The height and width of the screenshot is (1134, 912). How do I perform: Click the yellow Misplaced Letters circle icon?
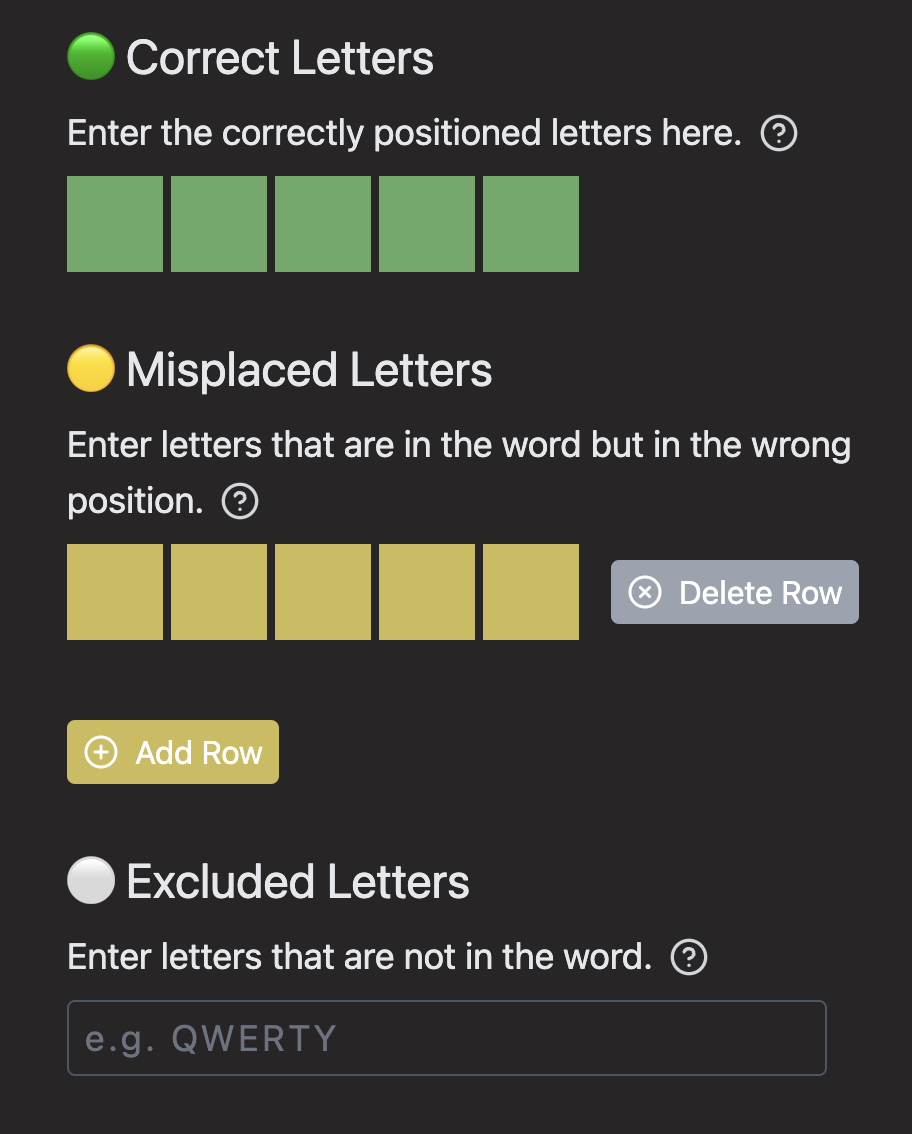89,369
